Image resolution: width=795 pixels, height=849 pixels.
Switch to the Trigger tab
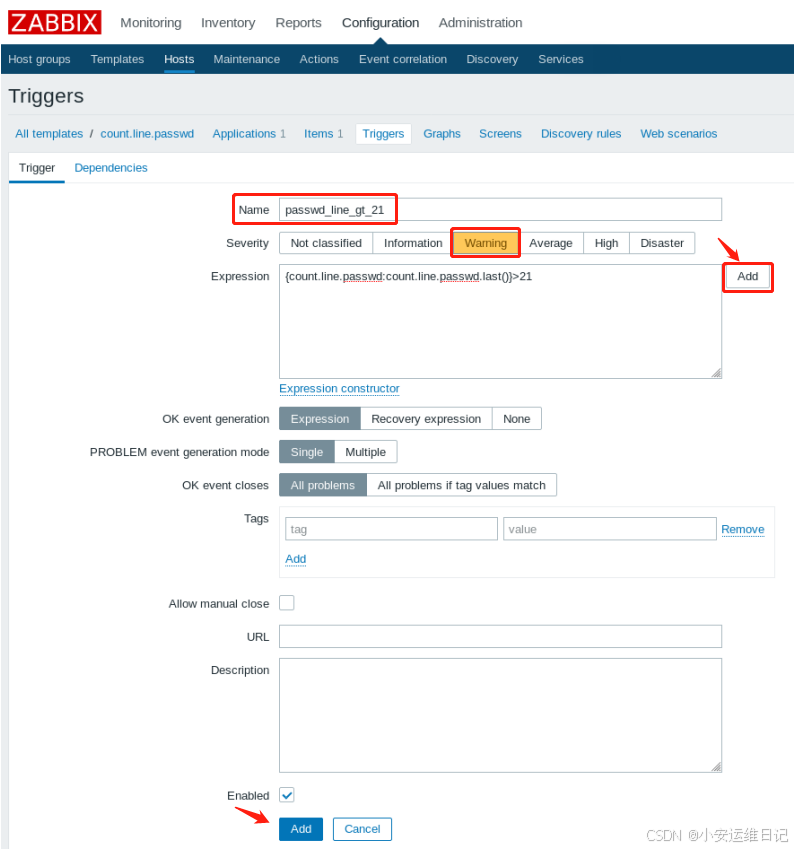click(x=37, y=168)
